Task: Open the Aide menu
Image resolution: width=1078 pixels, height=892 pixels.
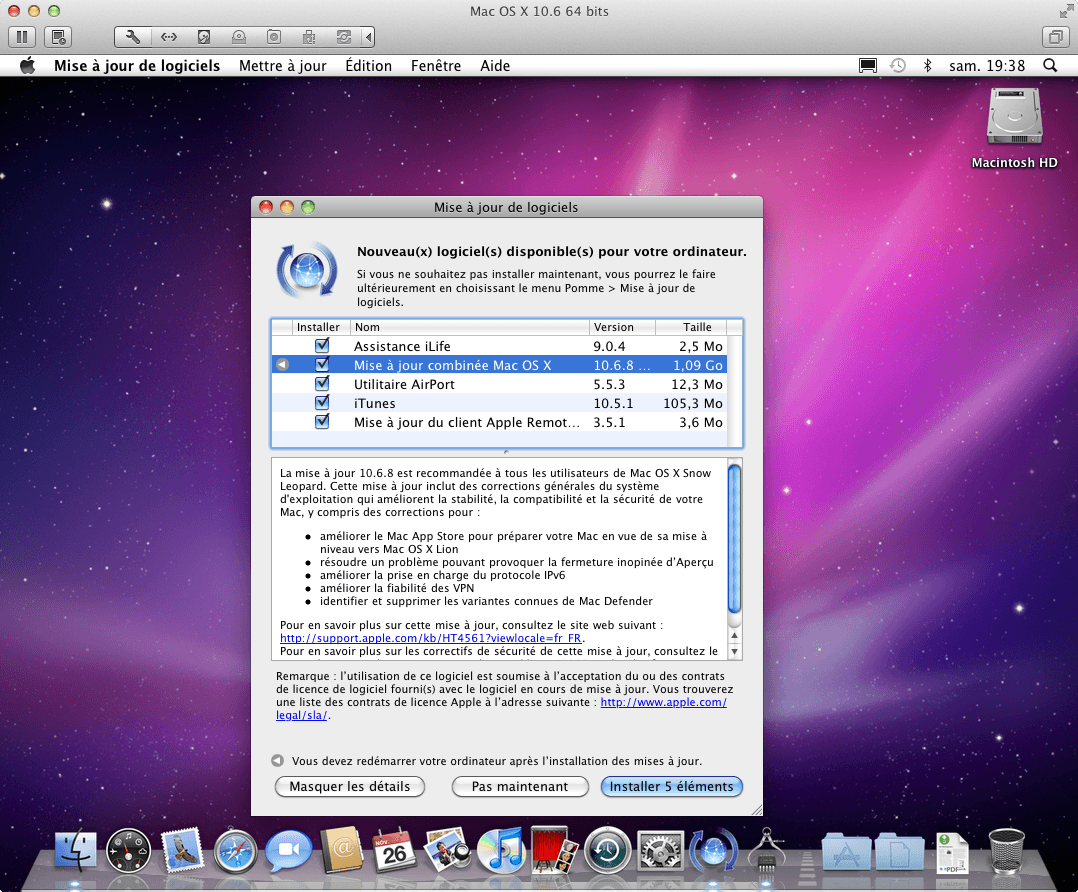Action: 495,66
